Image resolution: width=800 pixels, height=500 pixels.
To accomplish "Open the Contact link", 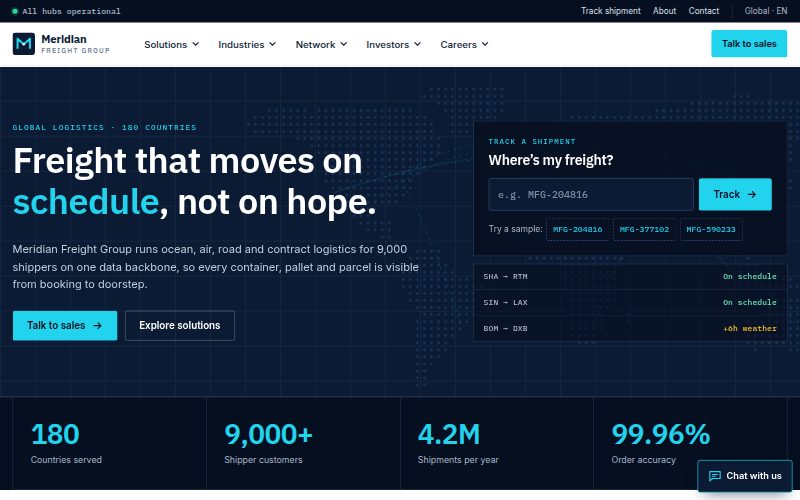I will click(x=704, y=11).
